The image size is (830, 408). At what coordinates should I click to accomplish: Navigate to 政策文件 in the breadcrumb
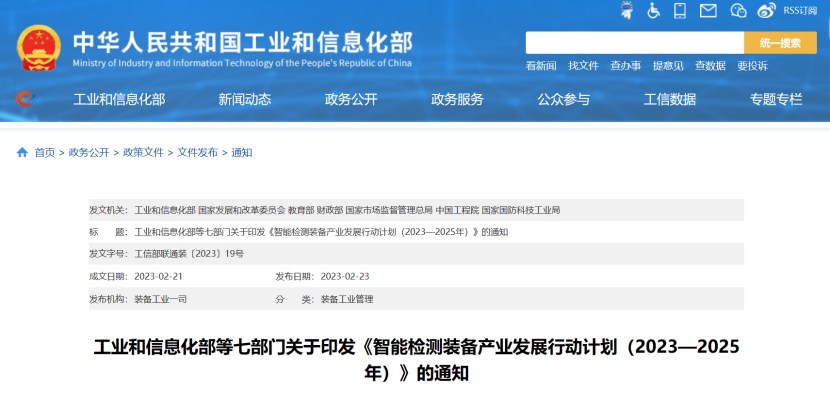click(x=143, y=153)
